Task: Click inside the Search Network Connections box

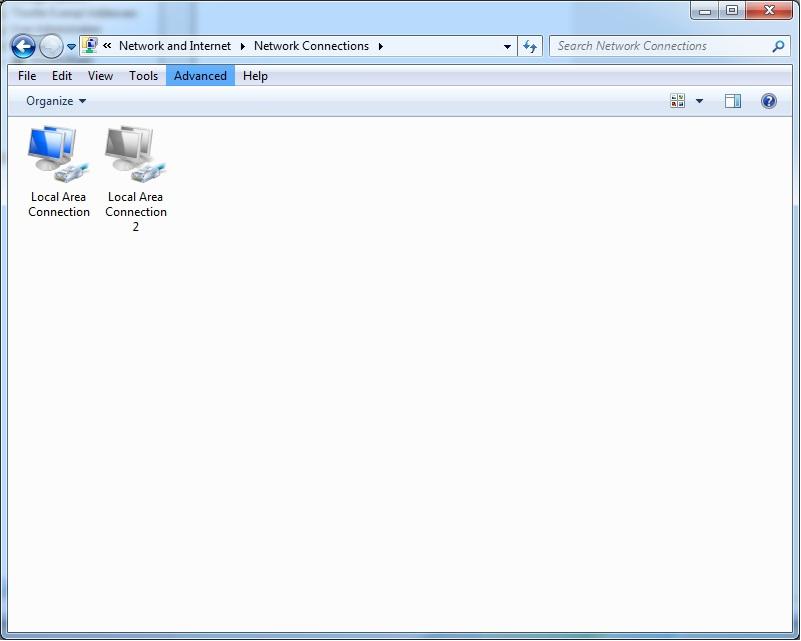Action: (x=650, y=46)
